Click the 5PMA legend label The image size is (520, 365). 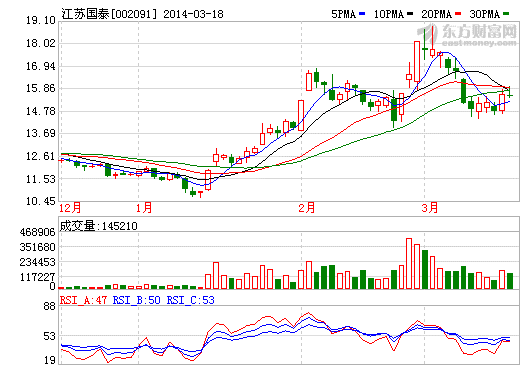tap(344, 14)
